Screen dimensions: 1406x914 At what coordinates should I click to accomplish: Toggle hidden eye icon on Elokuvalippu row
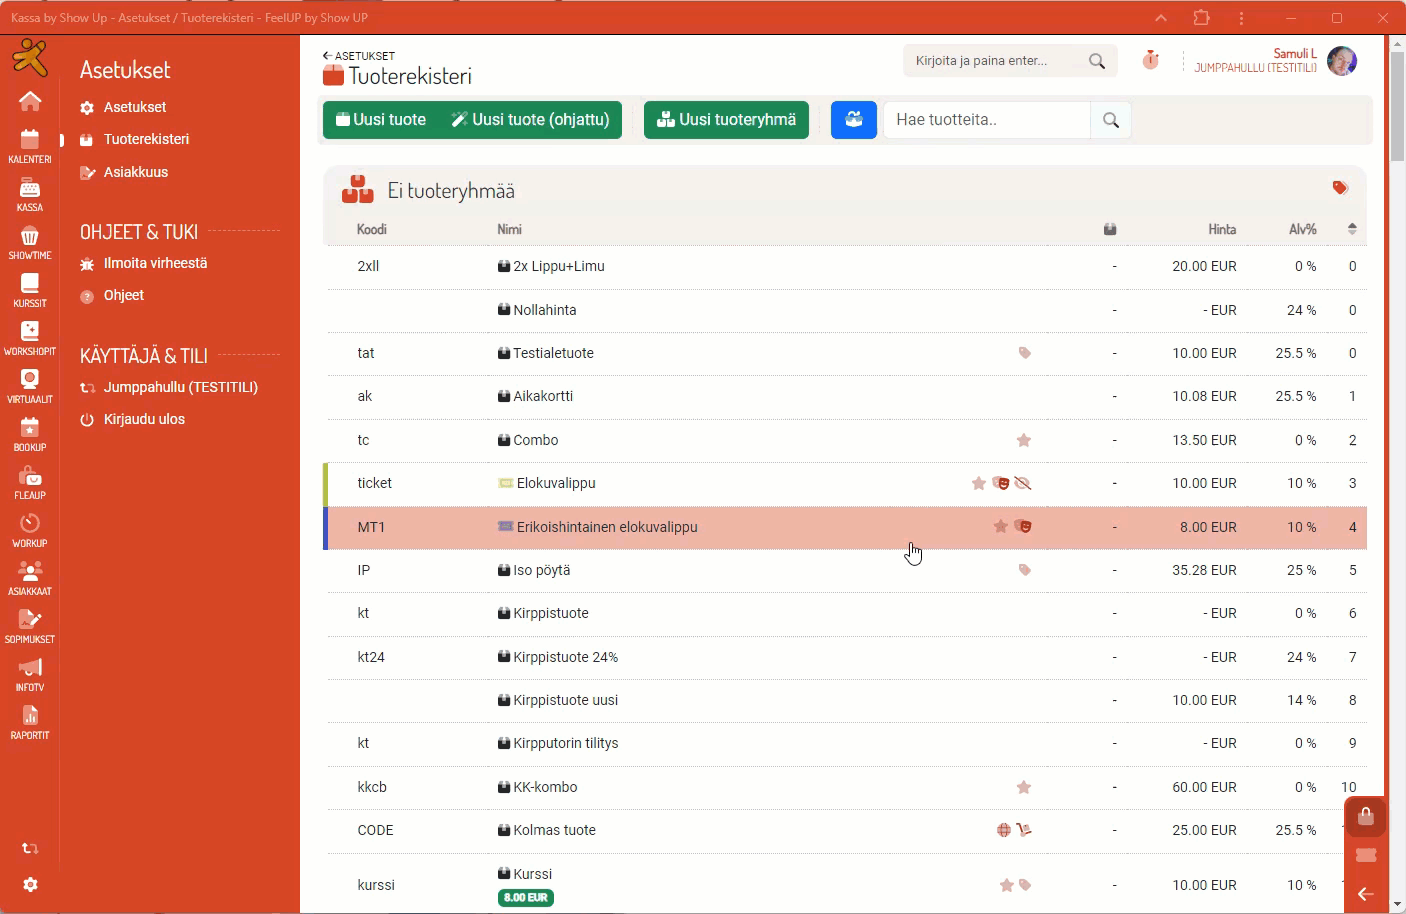click(1023, 484)
